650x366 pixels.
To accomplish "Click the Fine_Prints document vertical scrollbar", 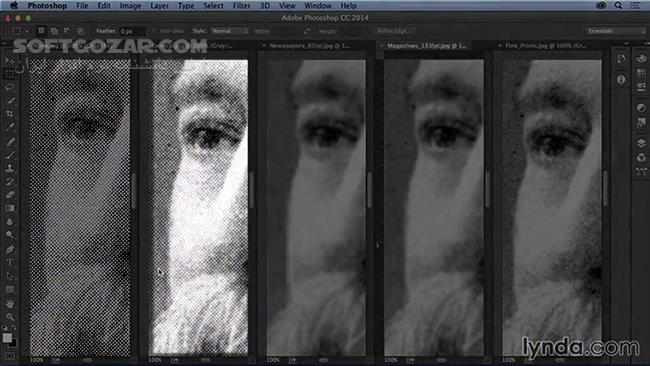I will (605, 189).
